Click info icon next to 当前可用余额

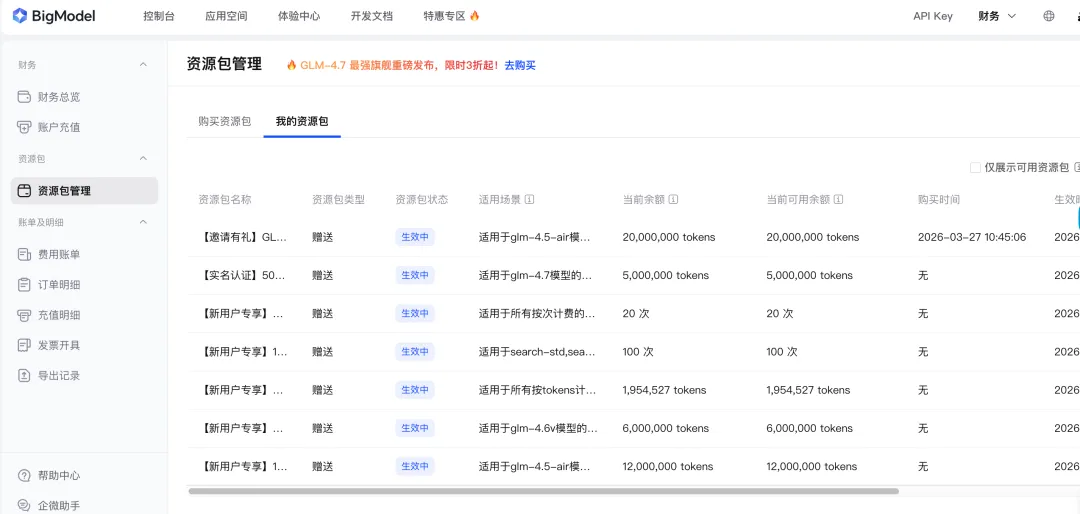838,199
